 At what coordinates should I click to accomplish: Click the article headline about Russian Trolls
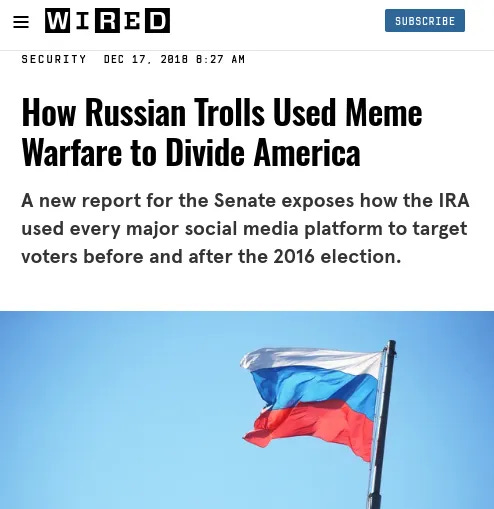(x=222, y=132)
